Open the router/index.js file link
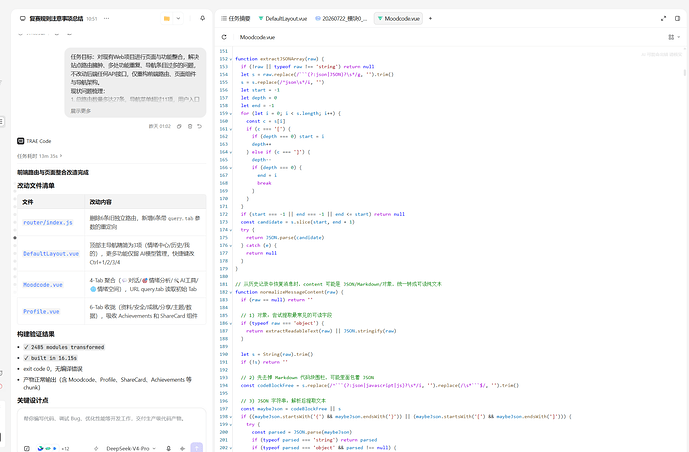 coord(48,223)
